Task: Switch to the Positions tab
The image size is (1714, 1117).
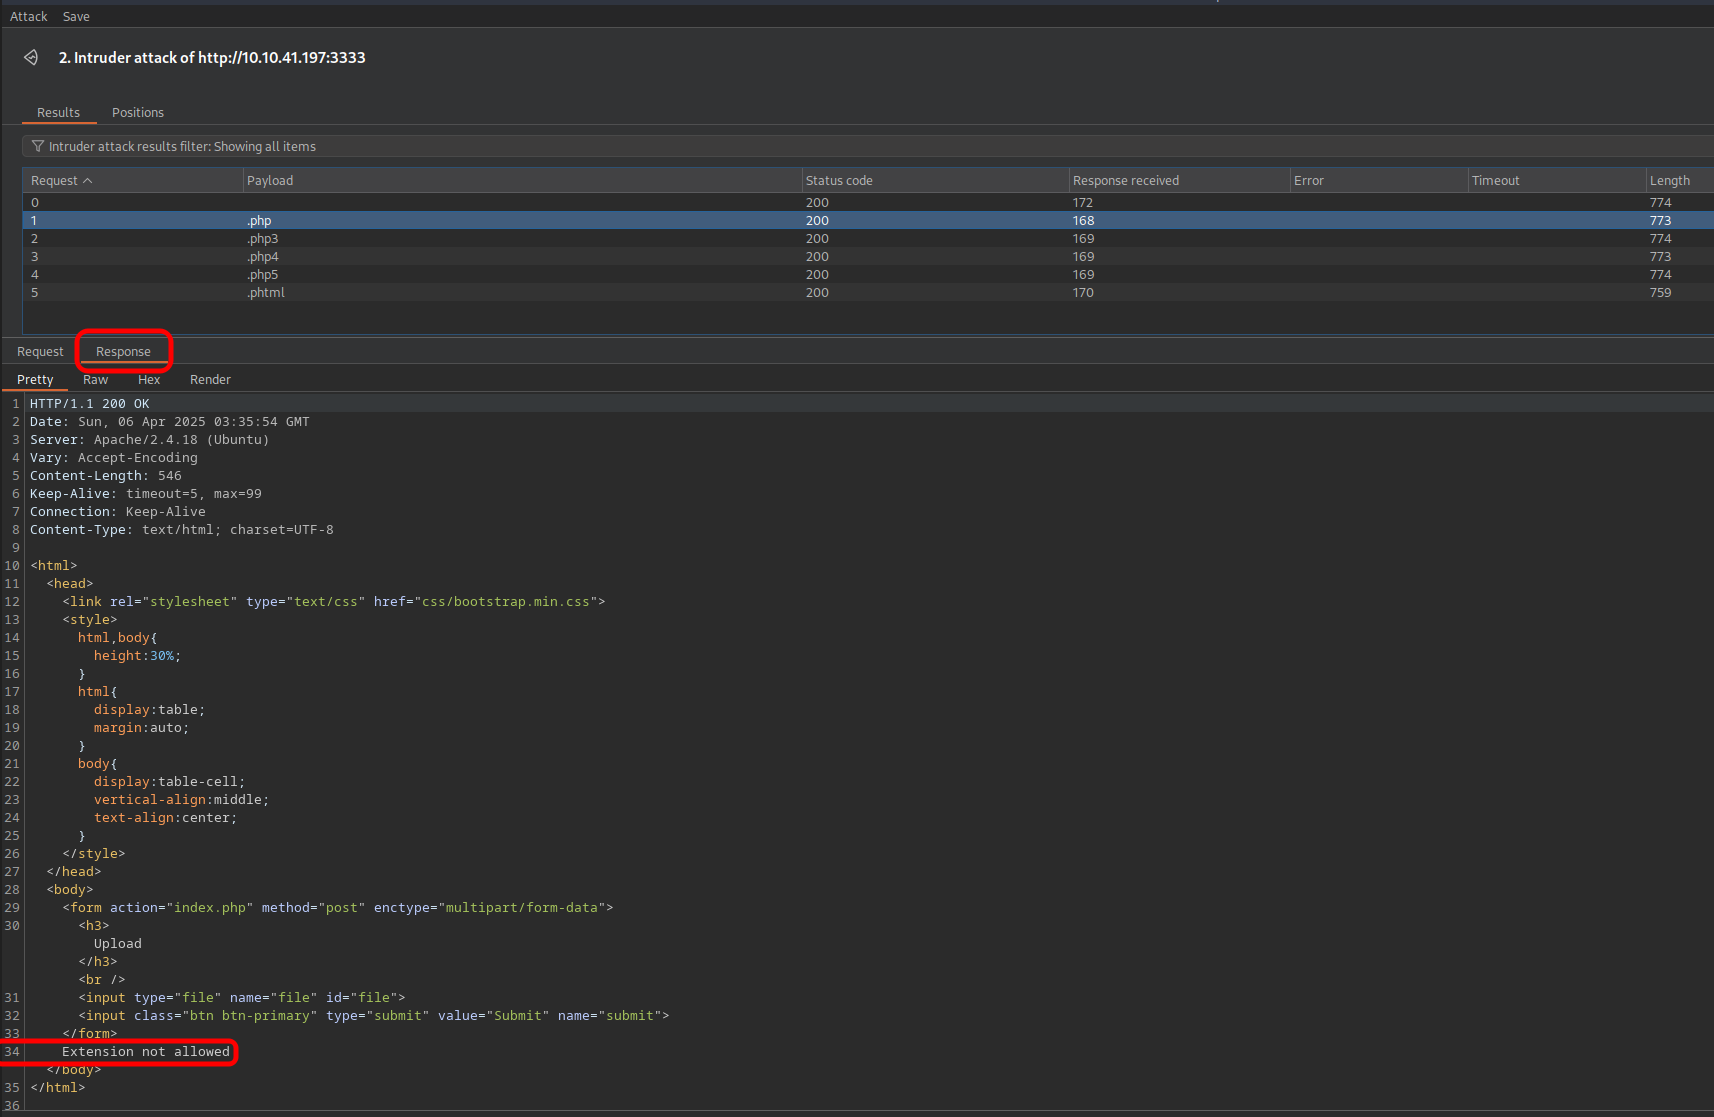Action: tap(138, 113)
